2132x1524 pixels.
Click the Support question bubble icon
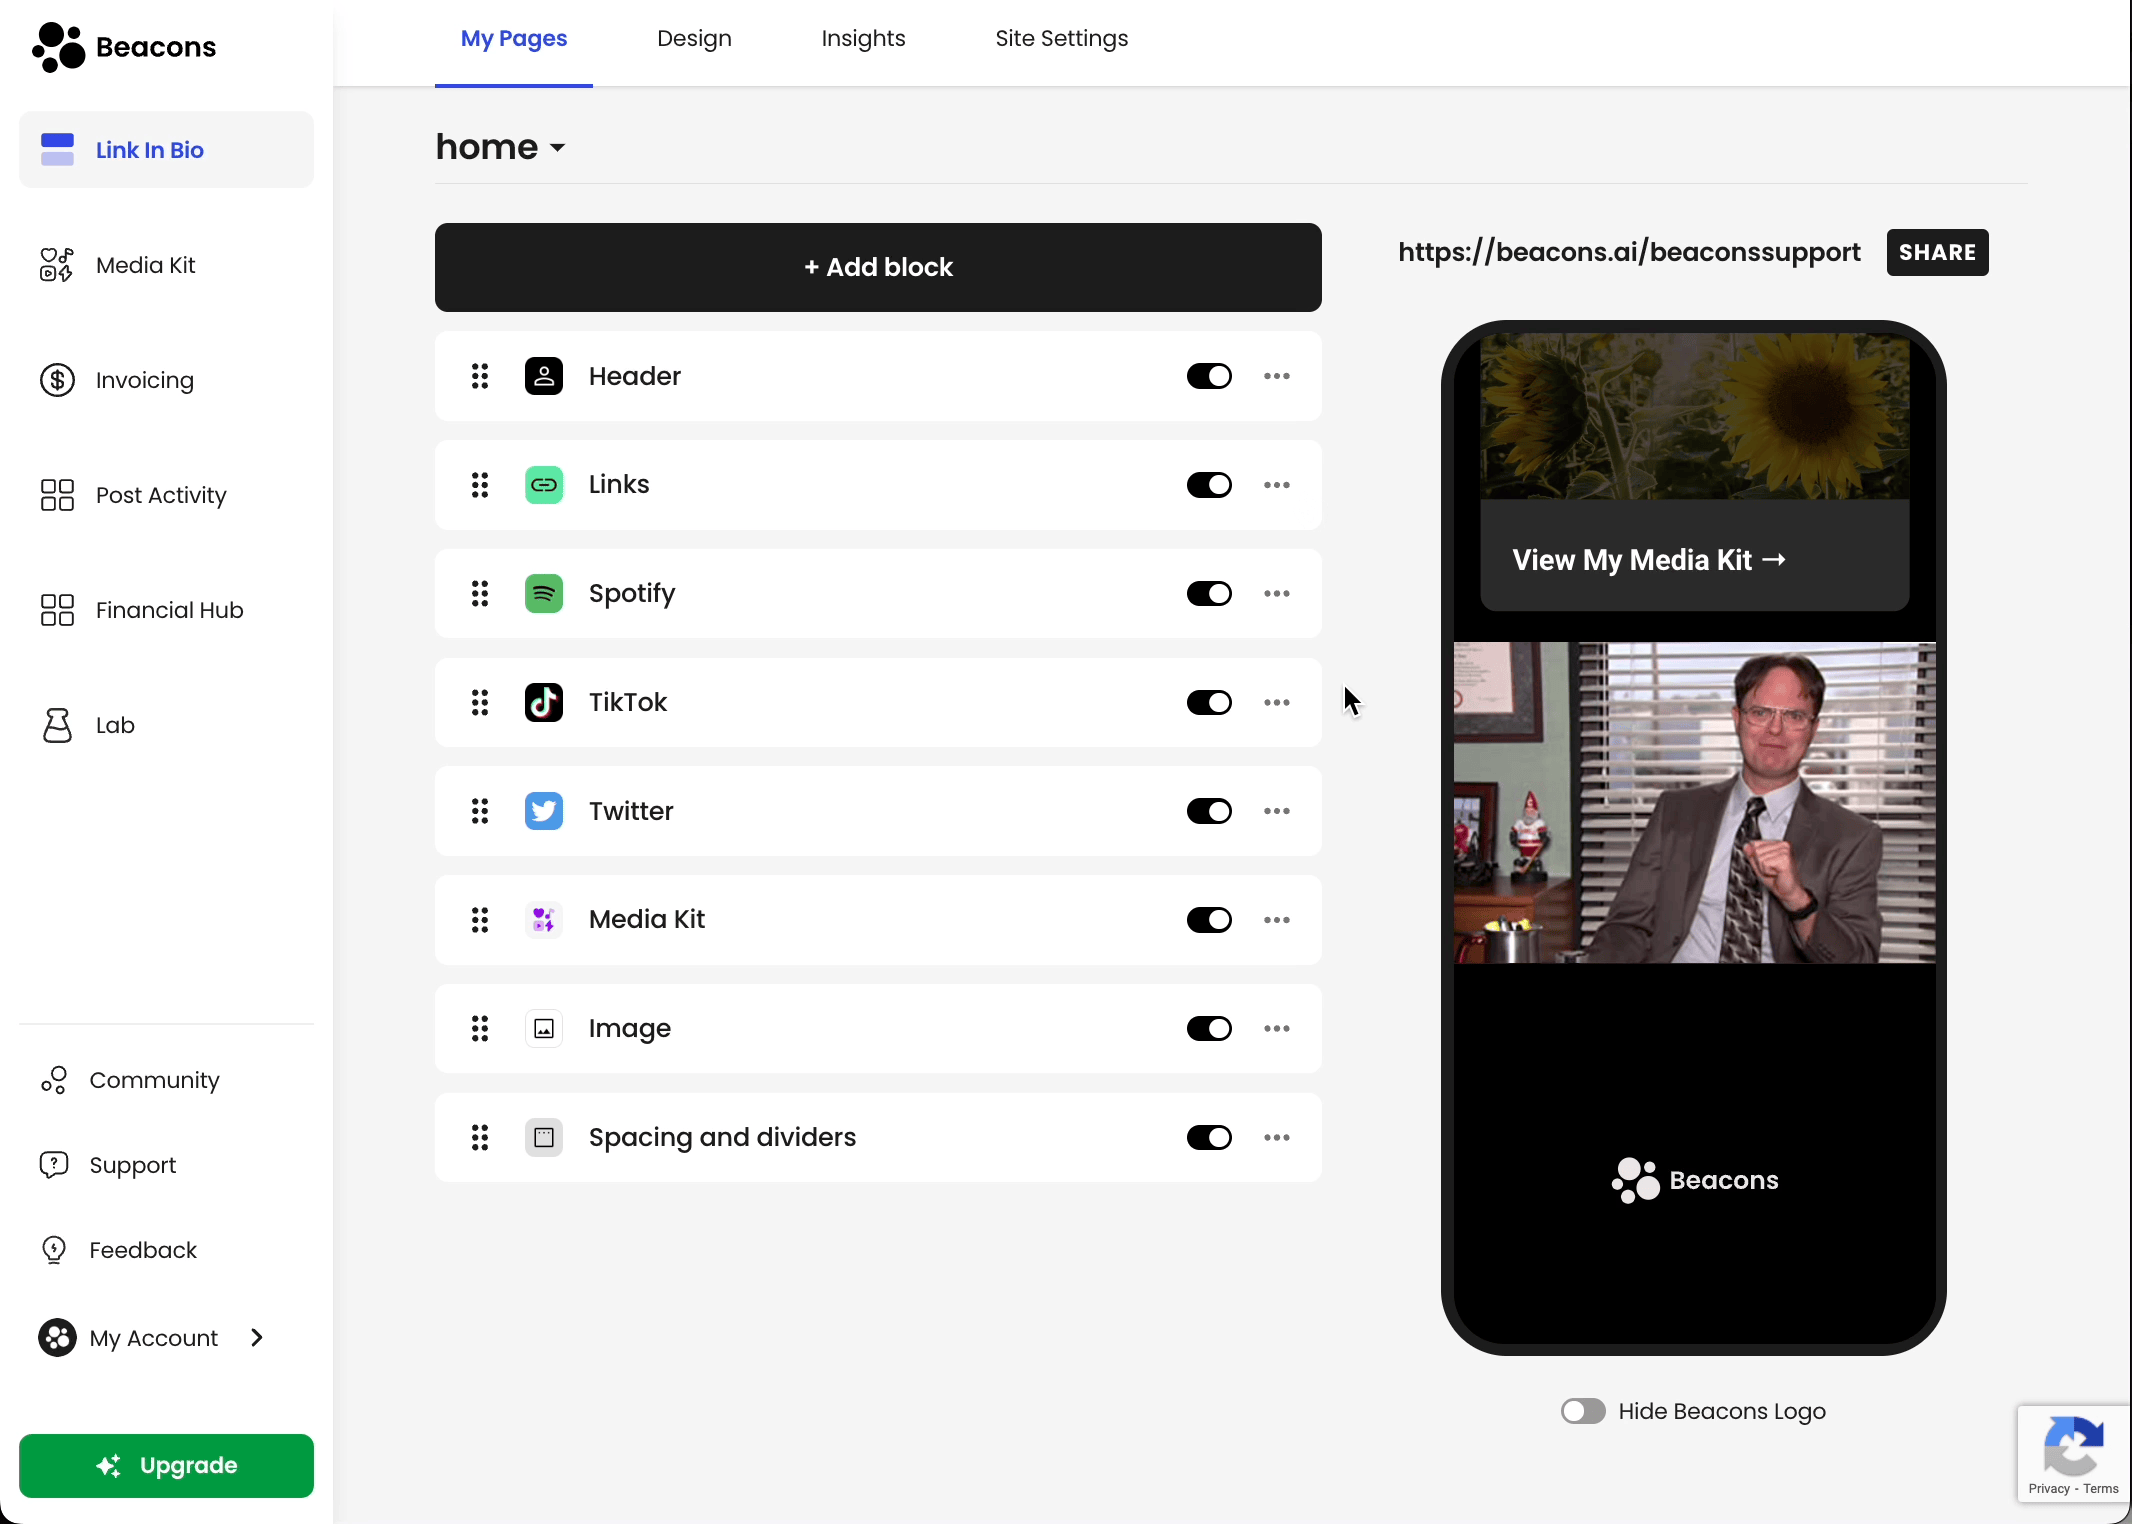54,1165
